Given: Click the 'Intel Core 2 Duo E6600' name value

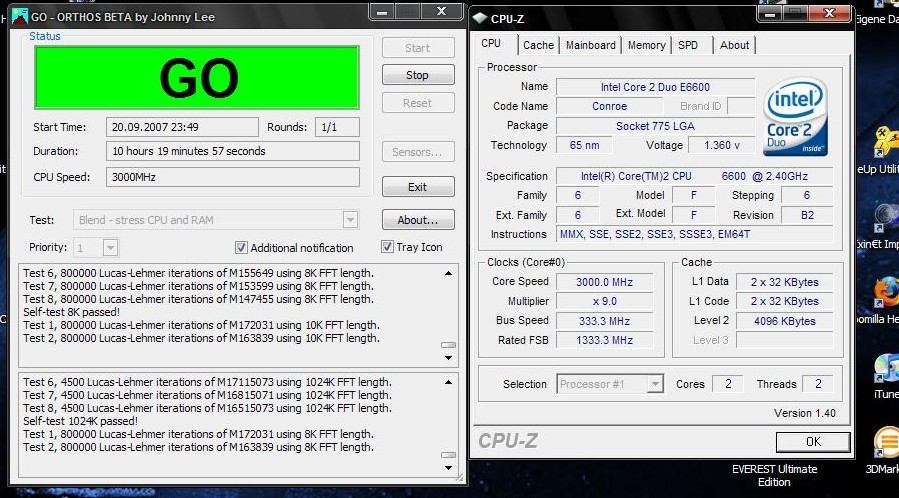Looking at the screenshot, I should (655, 87).
